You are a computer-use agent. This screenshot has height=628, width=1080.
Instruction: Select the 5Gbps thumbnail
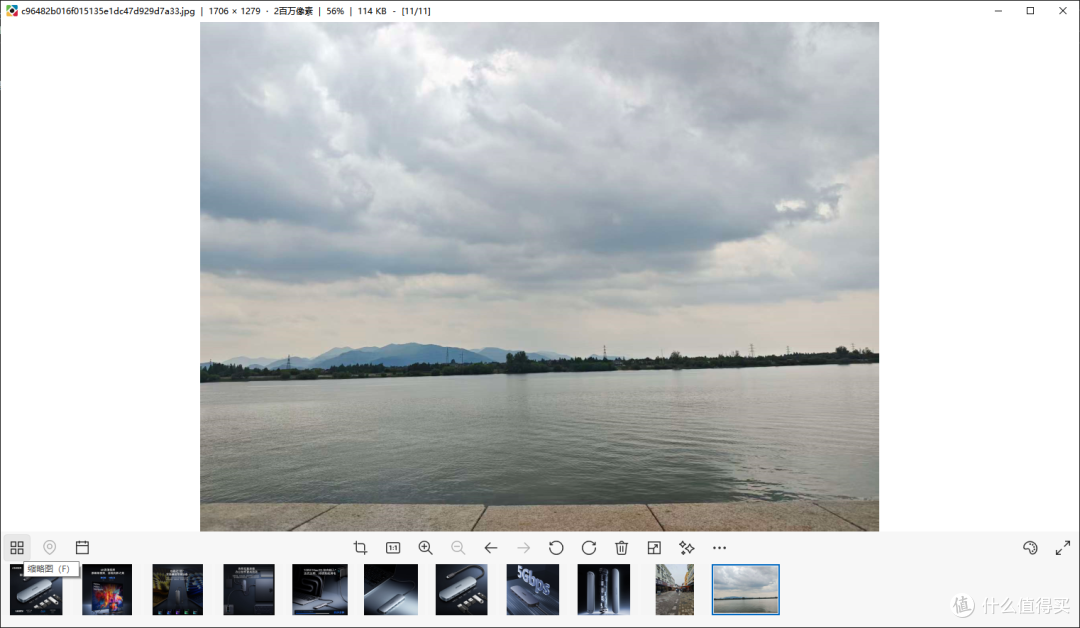click(532, 589)
